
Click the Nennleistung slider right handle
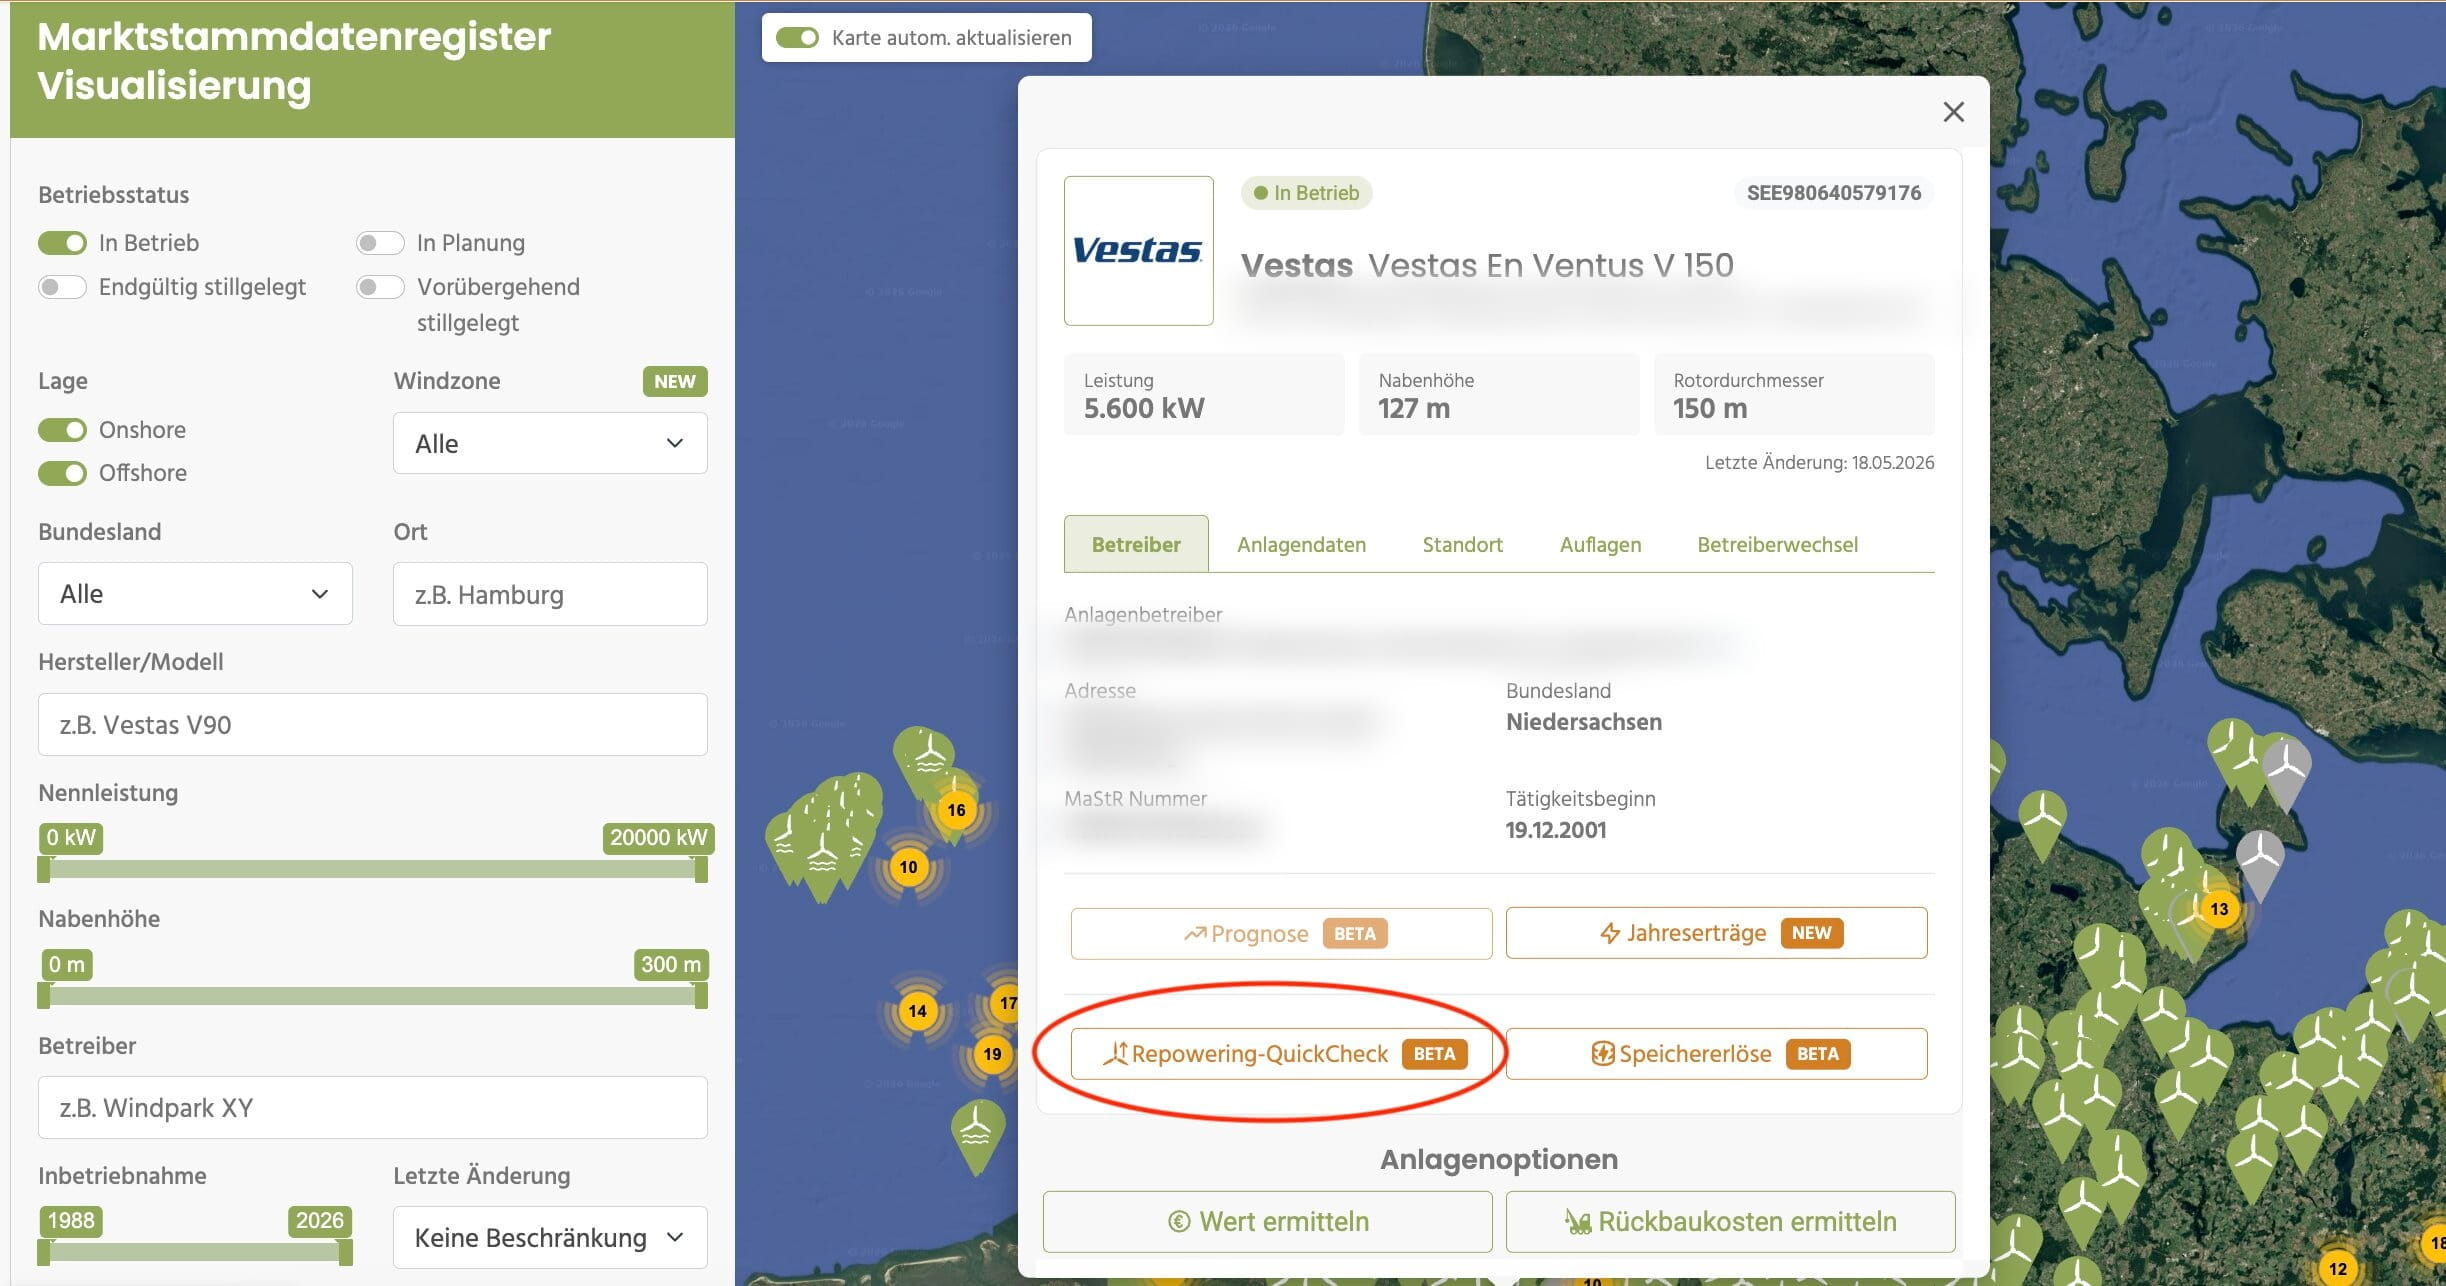[701, 869]
